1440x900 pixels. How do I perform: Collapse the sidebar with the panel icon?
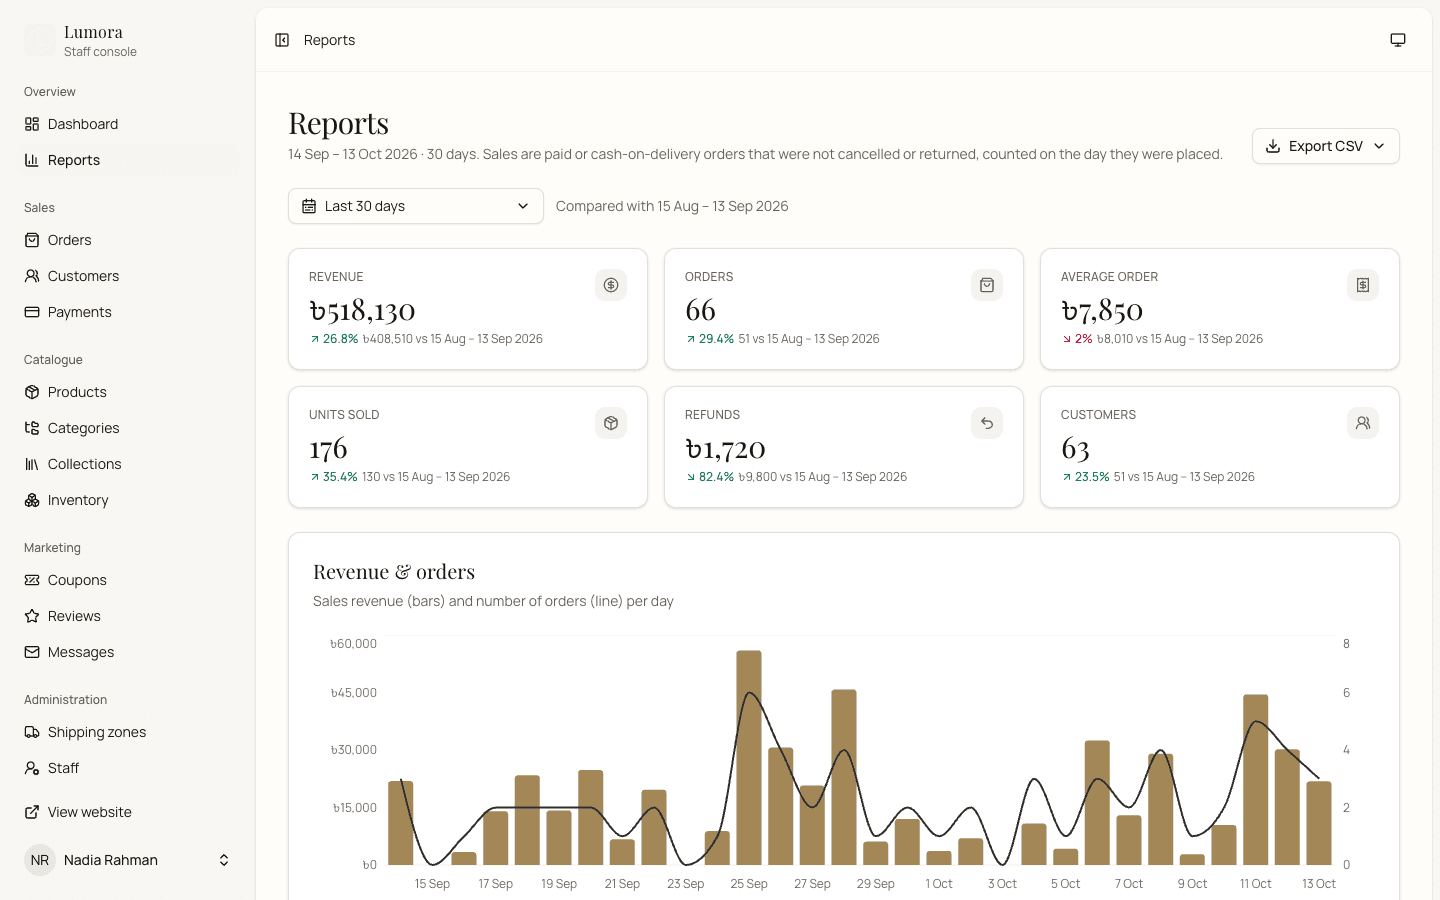pyautogui.click(x=282, y=40)
